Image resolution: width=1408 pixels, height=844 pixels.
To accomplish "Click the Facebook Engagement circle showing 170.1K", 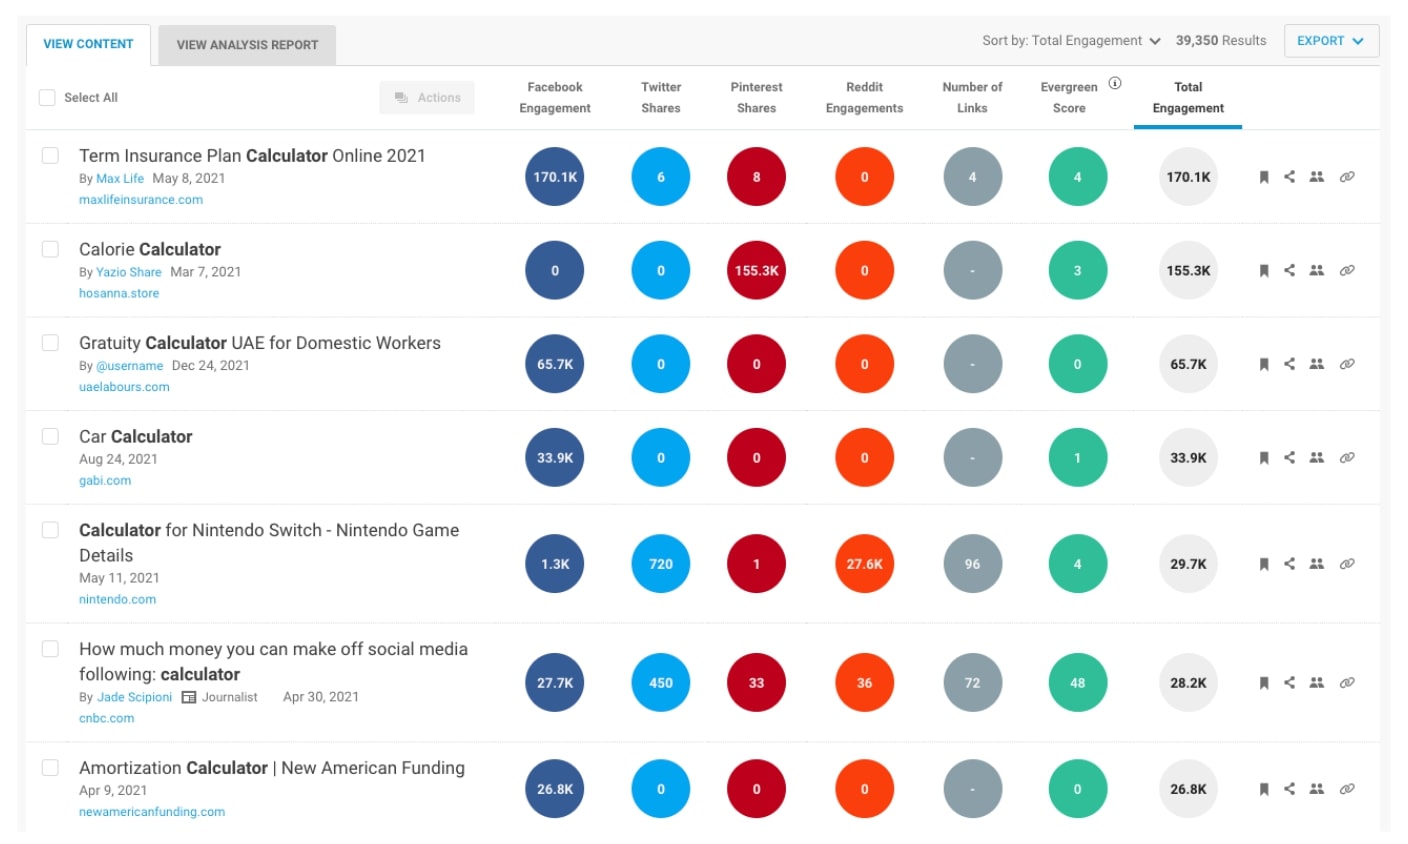I will point(554,176).
